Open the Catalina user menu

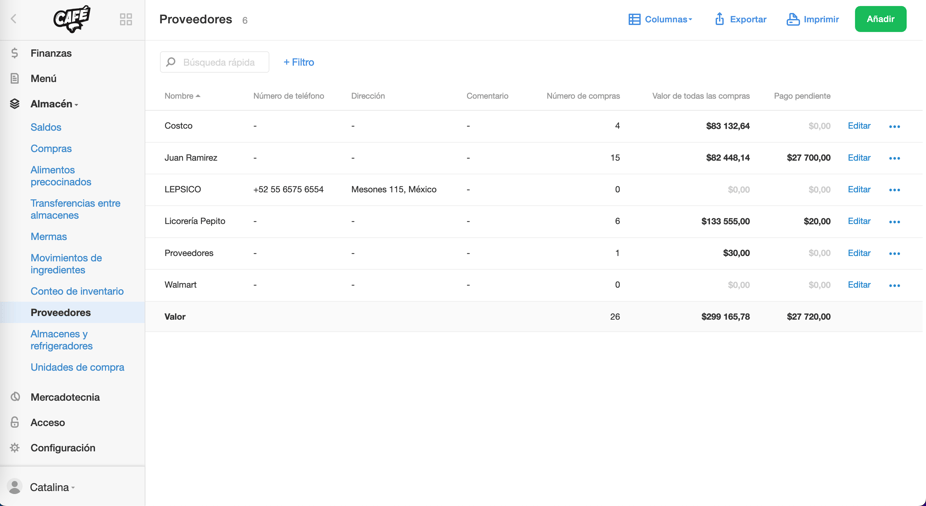pos(52,487)
